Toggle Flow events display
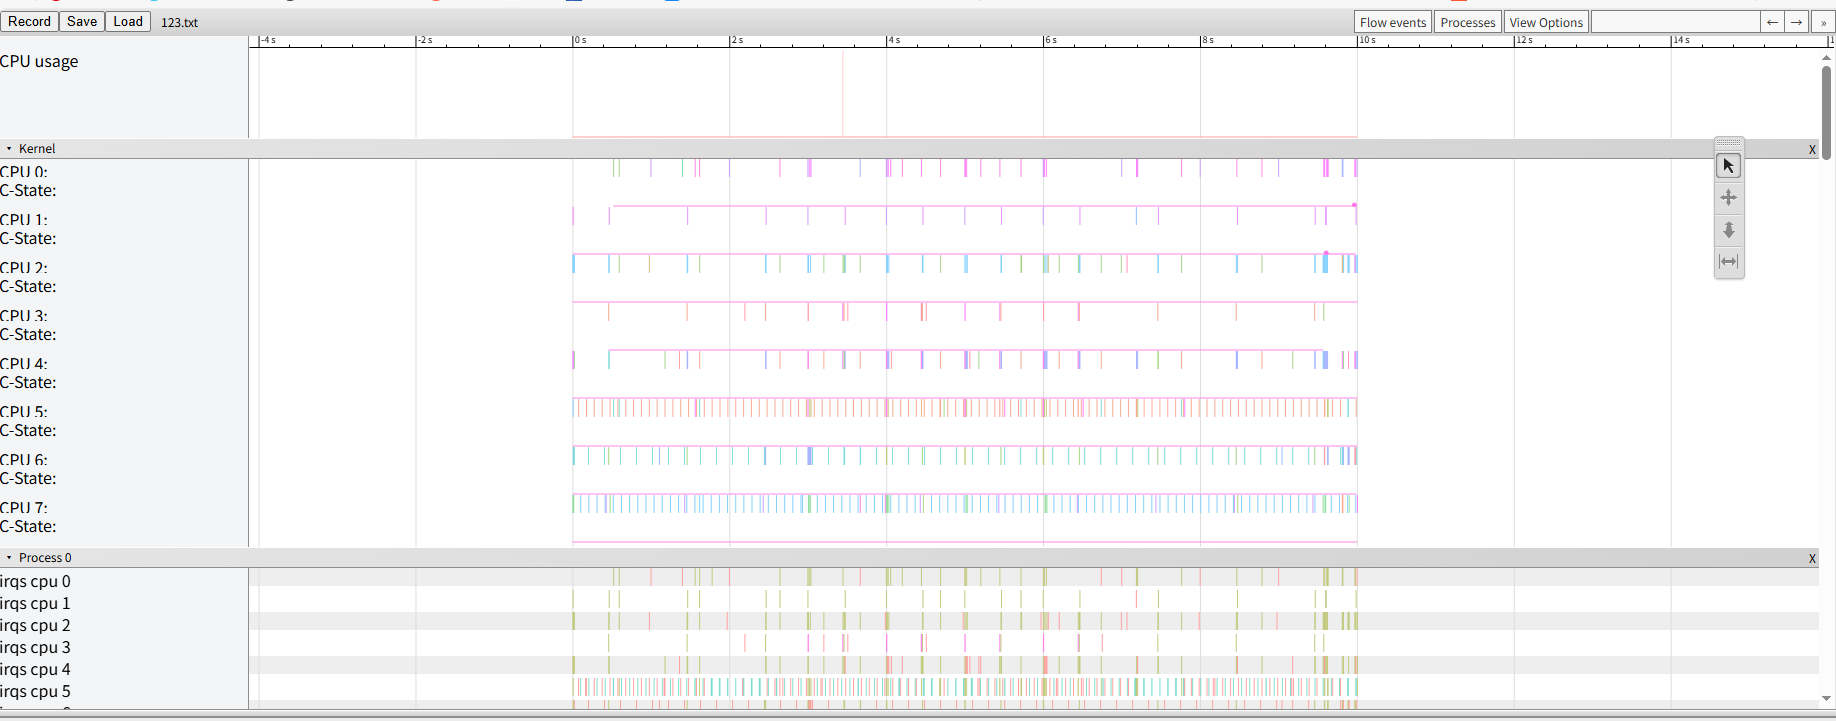 tap(1393, 22)
